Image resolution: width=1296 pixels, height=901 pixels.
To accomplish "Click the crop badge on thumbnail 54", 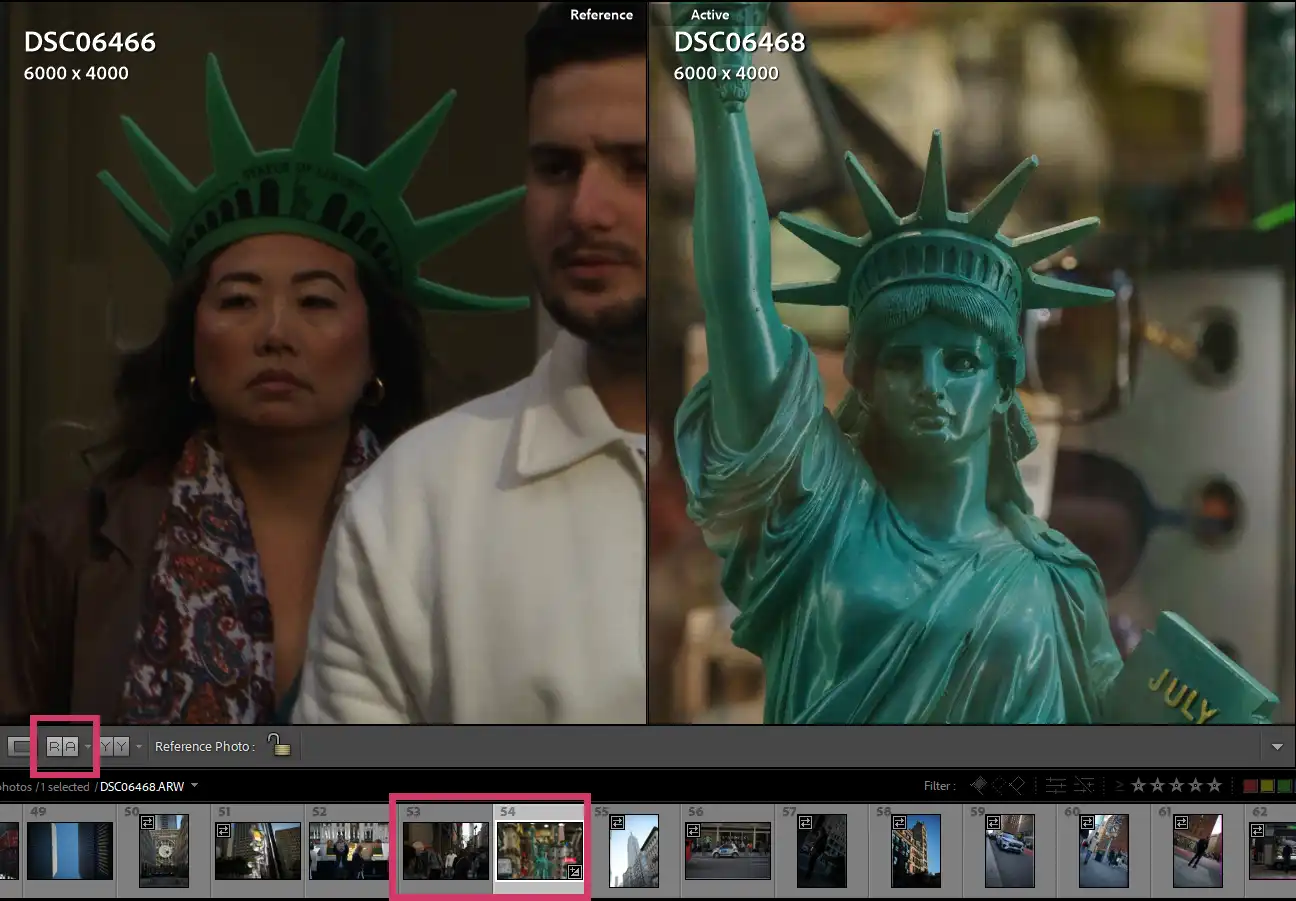I will [x=575, y=871].
